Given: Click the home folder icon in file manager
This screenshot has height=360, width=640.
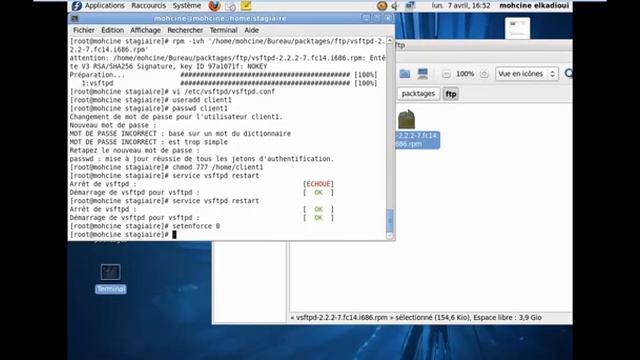Looking at the screenshot, I should (x=405, y=74).
